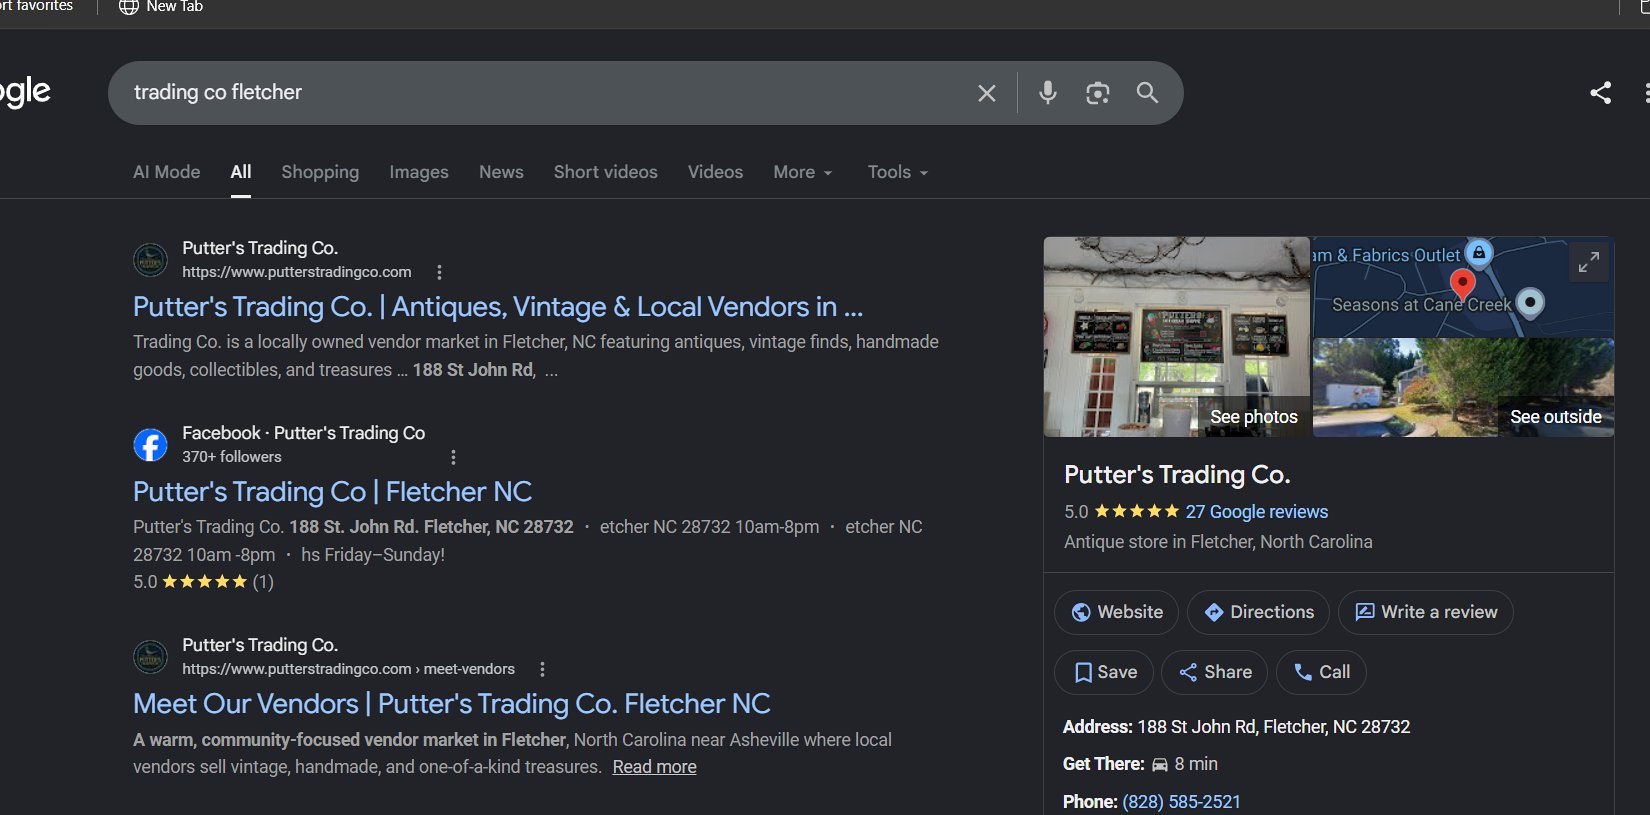Start voice search with the microphone icon
The image size is (1650, 815).
click(1047, 93)
